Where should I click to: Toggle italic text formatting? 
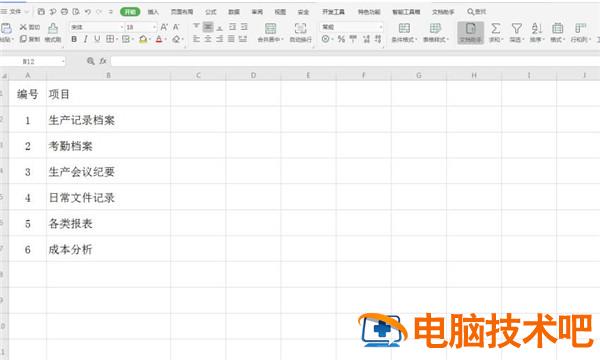click(86, 39)
